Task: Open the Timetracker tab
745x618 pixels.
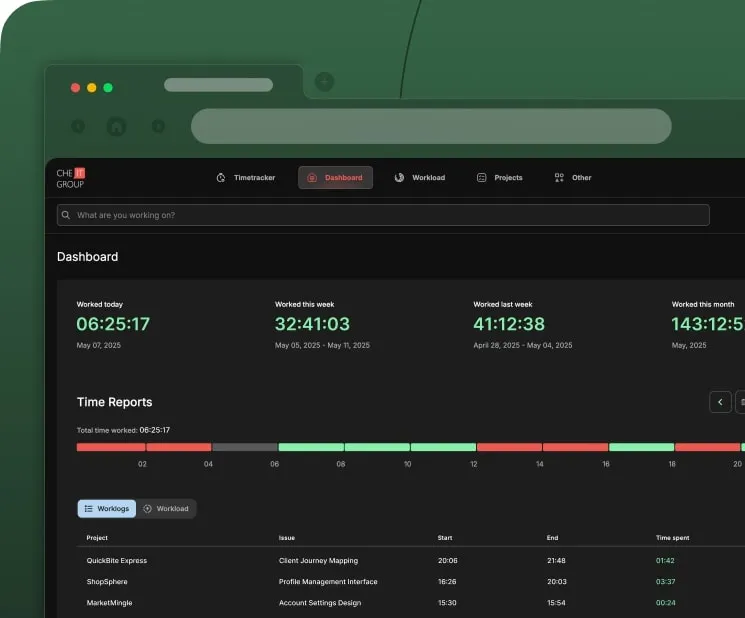Action: [246, 178]
